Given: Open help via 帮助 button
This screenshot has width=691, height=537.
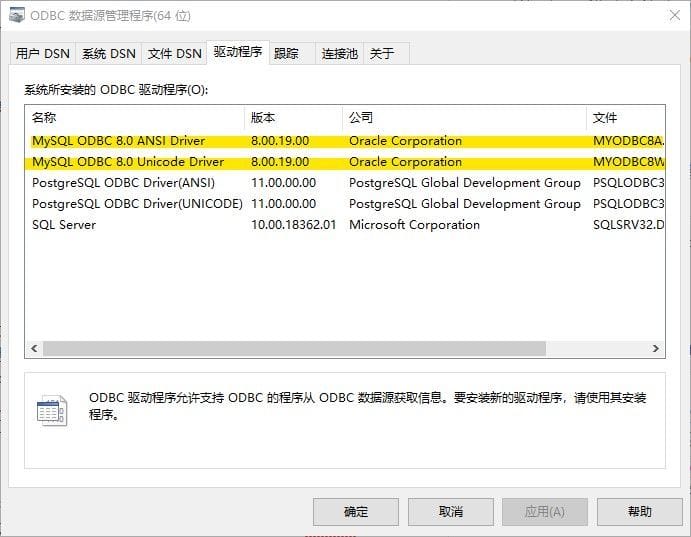Looking at the screenshot, I should coord(639,512).
